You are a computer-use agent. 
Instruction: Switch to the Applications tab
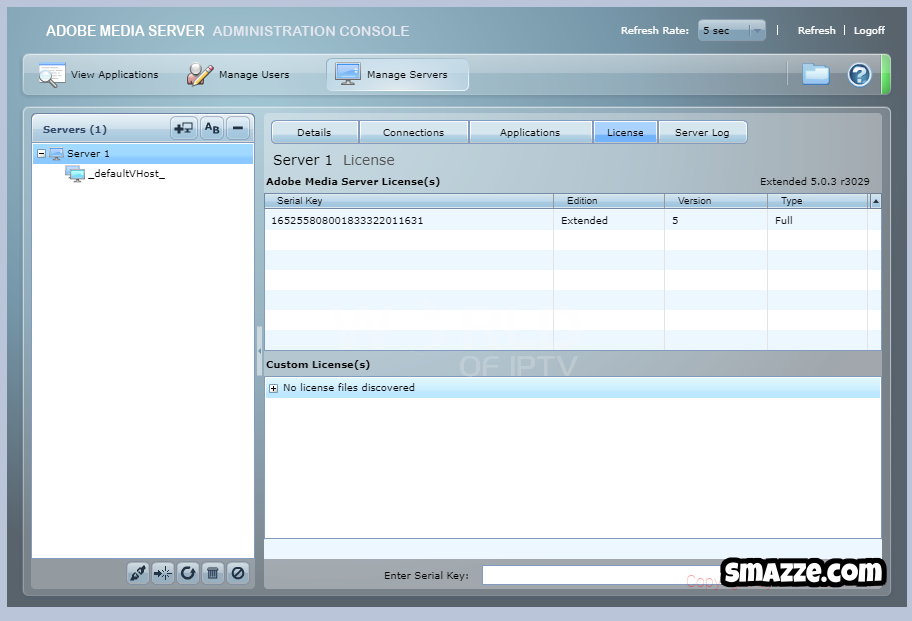pos(530,132)
